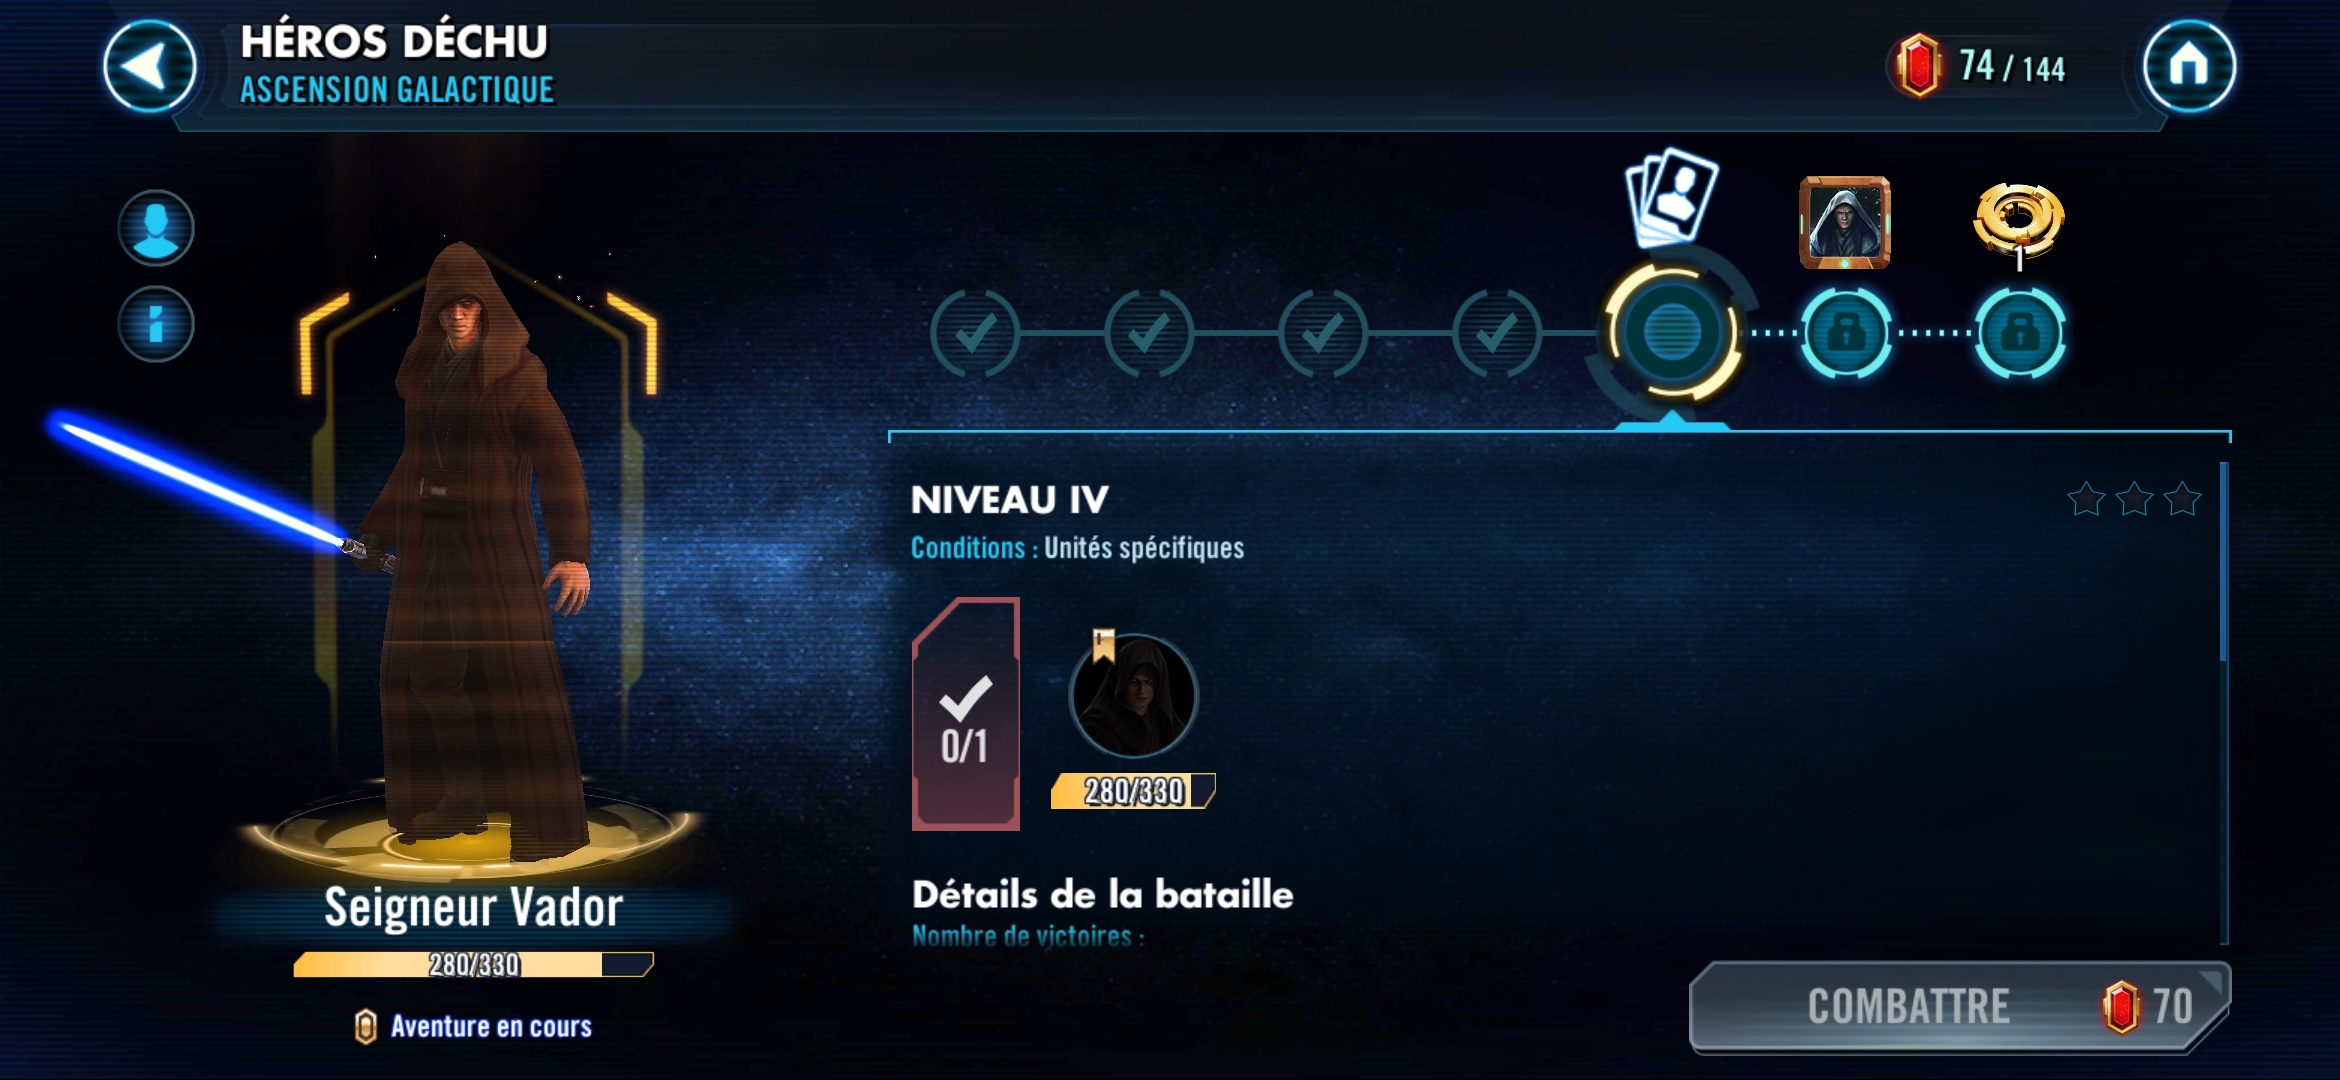Show the info icon details
The height and width of the screenshot is (1080, 2340).
(156, 324)
